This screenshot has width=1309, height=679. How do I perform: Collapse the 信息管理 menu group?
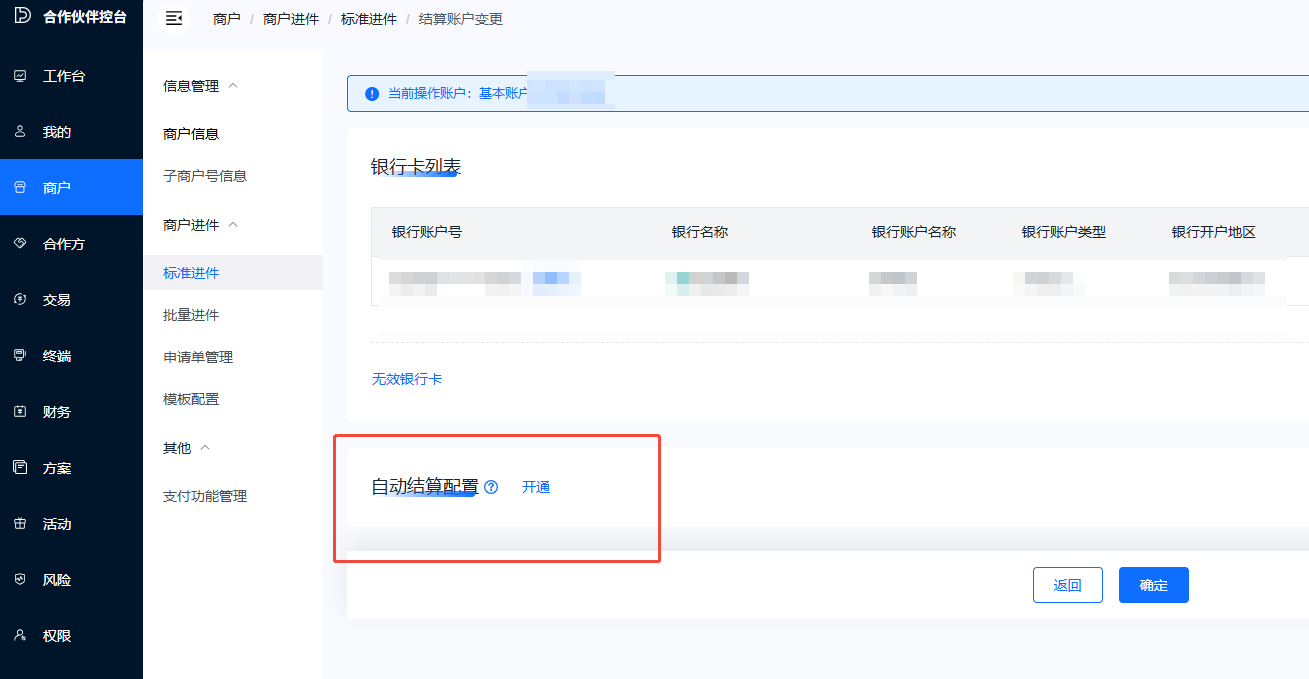[x=233, y=86]
